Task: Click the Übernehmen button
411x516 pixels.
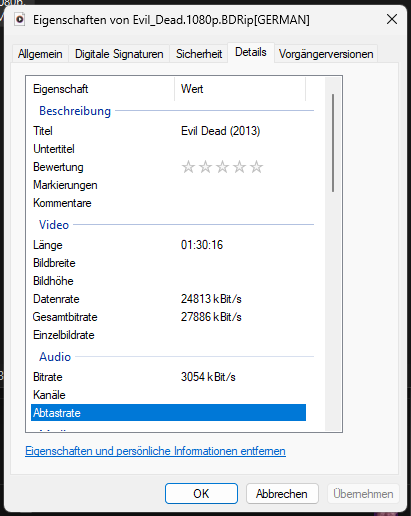Action: coord(363,494)
